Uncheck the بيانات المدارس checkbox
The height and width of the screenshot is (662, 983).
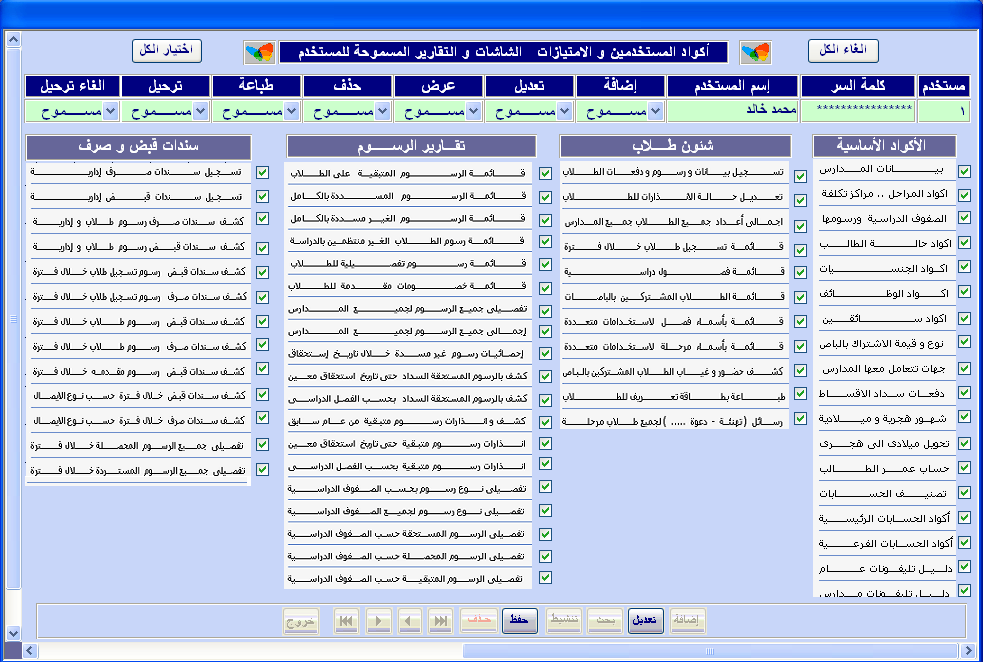point(964,171)
